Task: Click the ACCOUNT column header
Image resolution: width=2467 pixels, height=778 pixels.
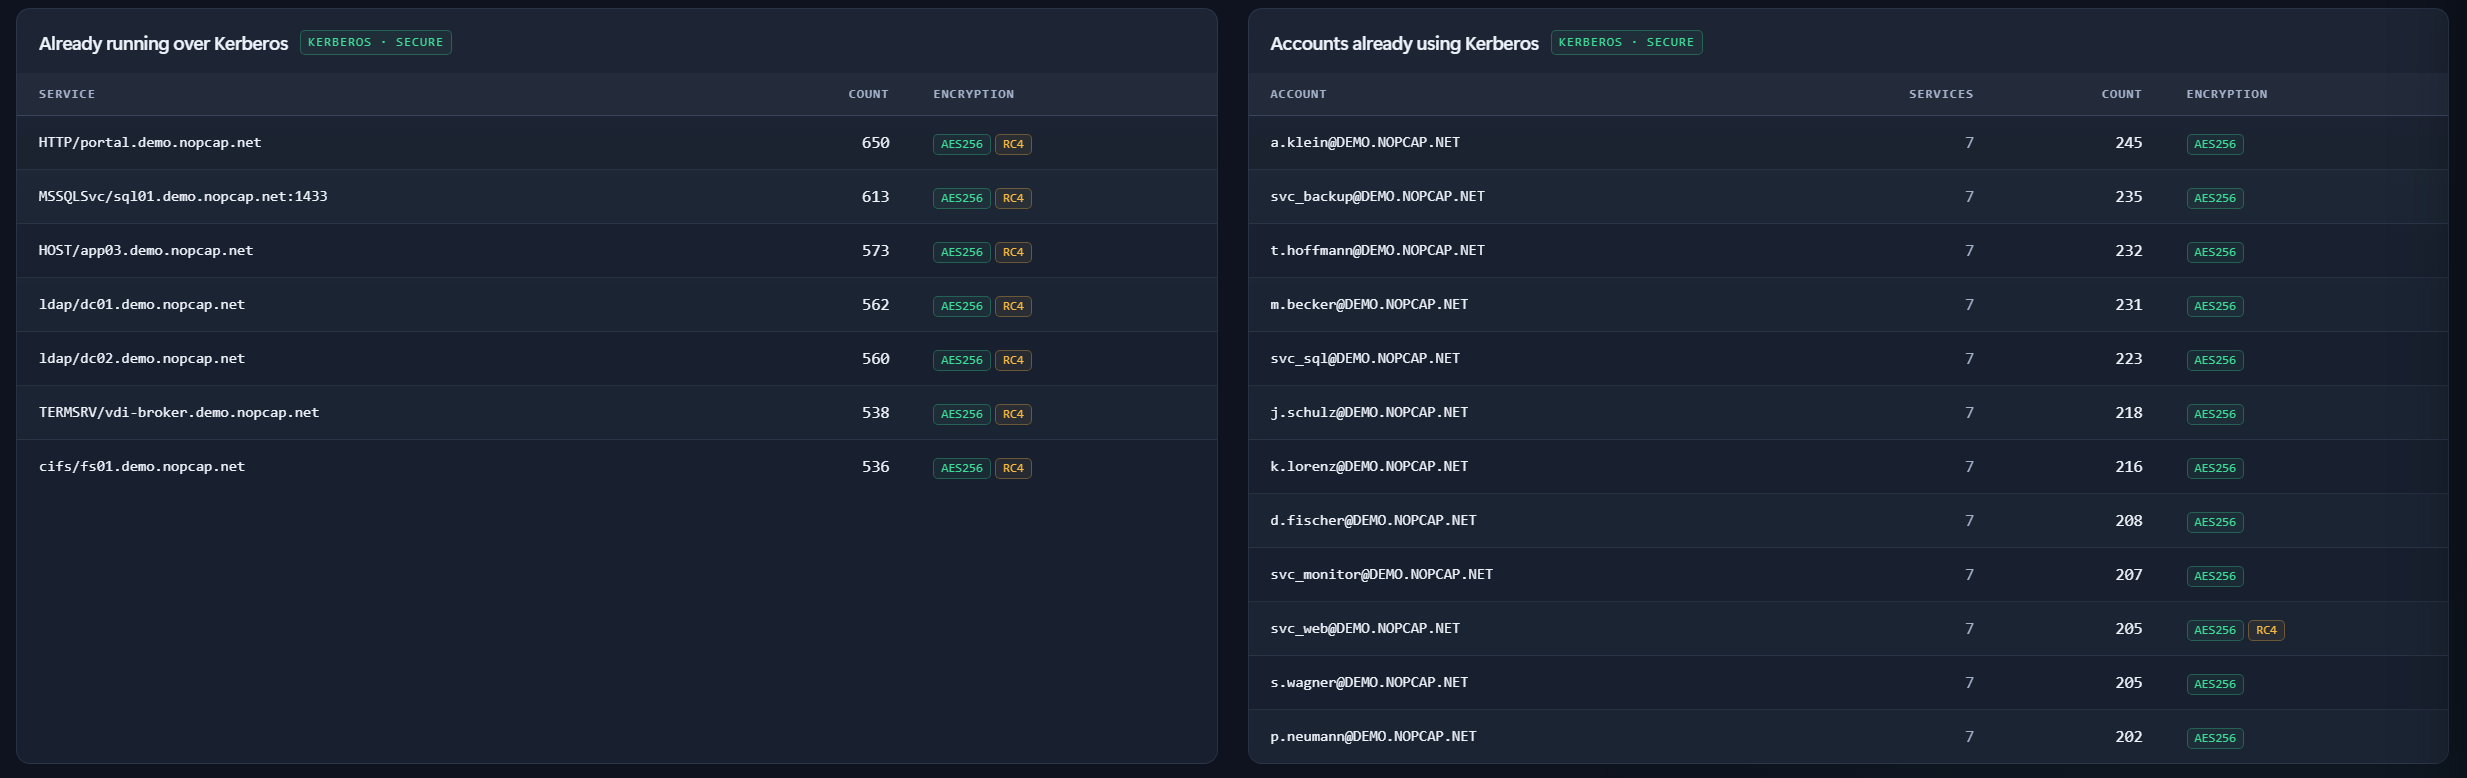Action: [1298, 94]
